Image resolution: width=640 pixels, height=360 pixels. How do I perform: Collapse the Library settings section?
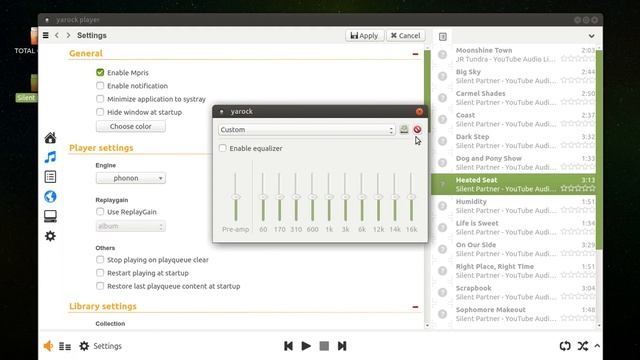pyautogui.click(x=416, y=307)
